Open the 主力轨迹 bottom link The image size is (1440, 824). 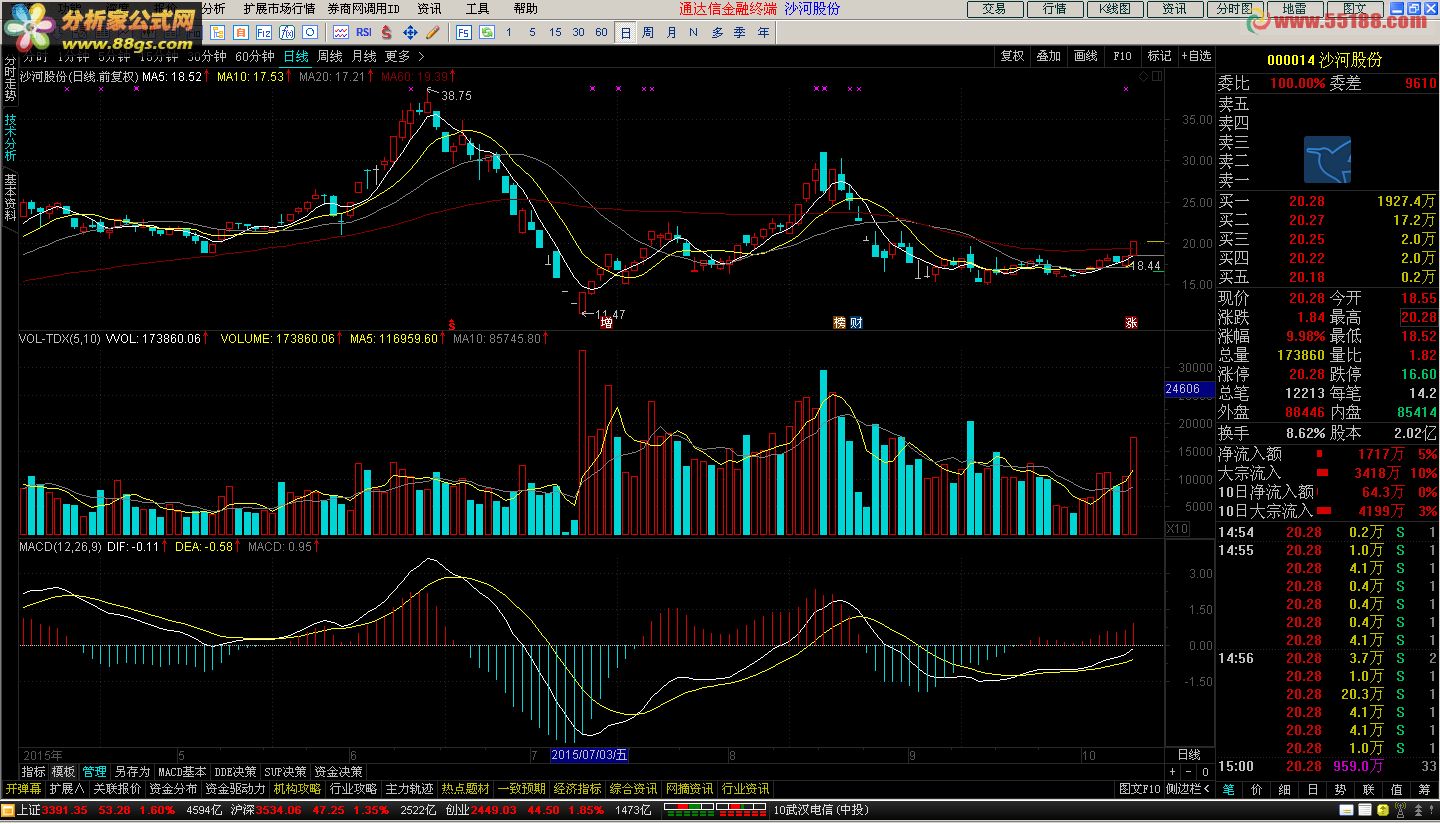(410, 789)
